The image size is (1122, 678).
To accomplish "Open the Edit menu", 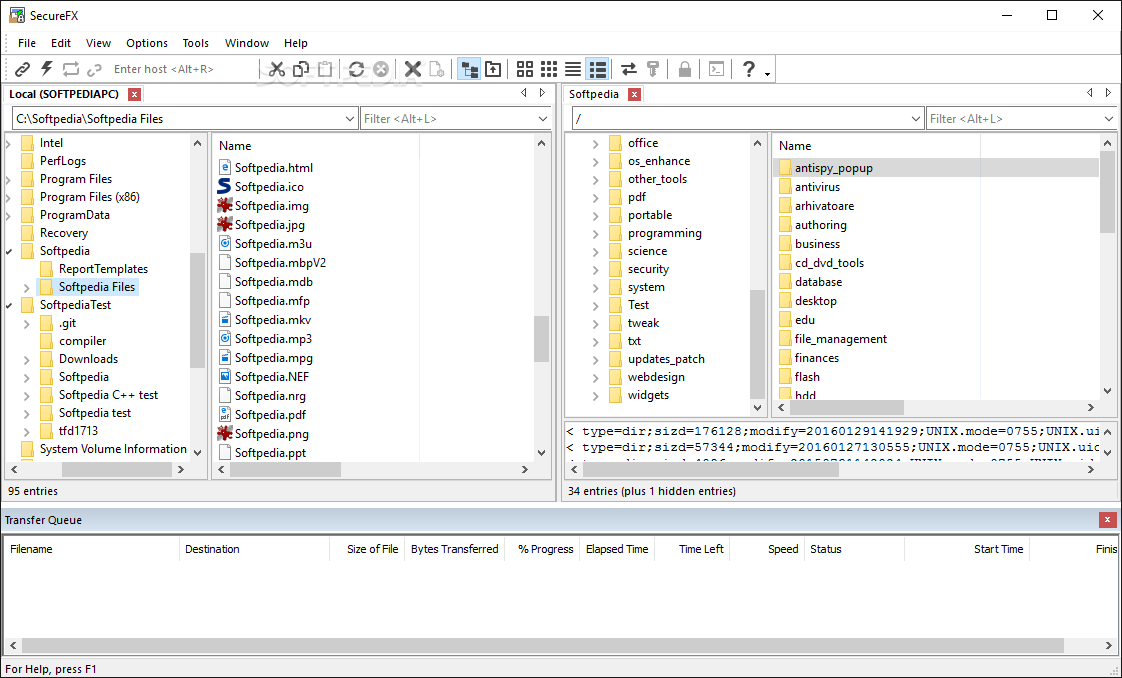I will tap(61, 43).
